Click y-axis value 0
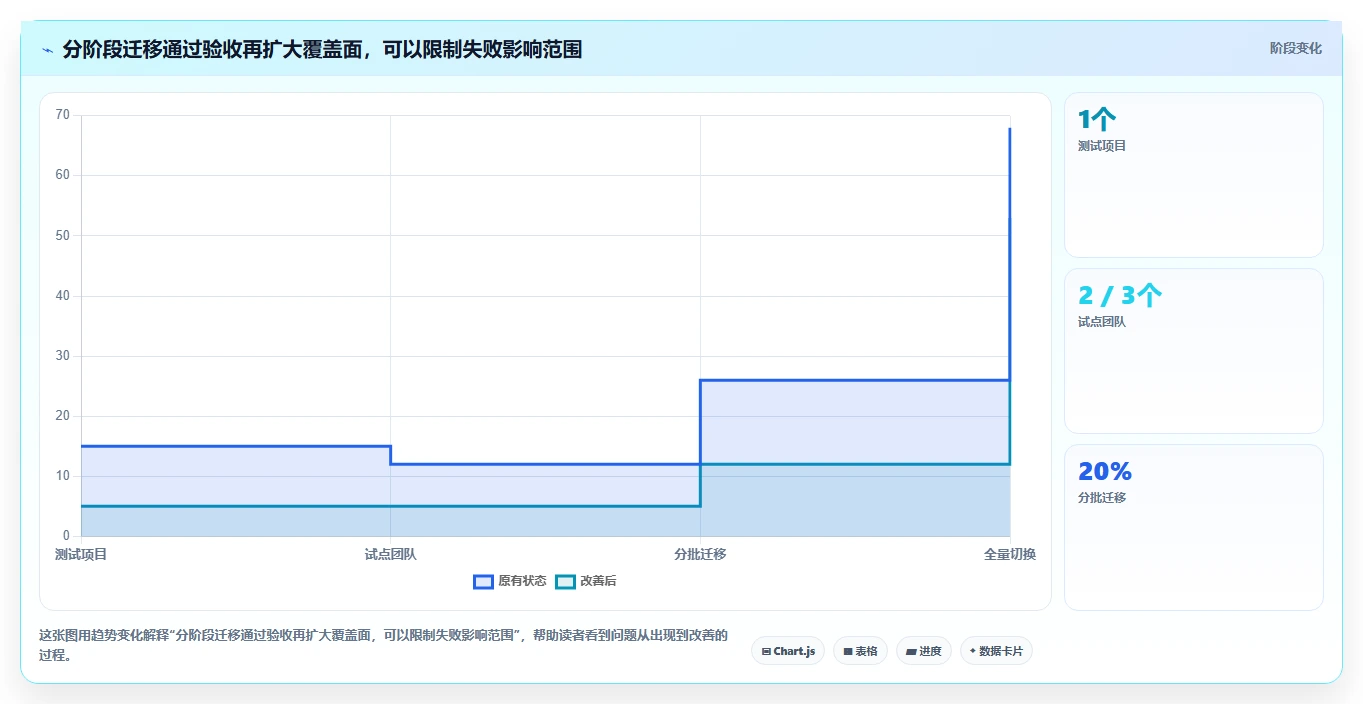 pos(66,536)
